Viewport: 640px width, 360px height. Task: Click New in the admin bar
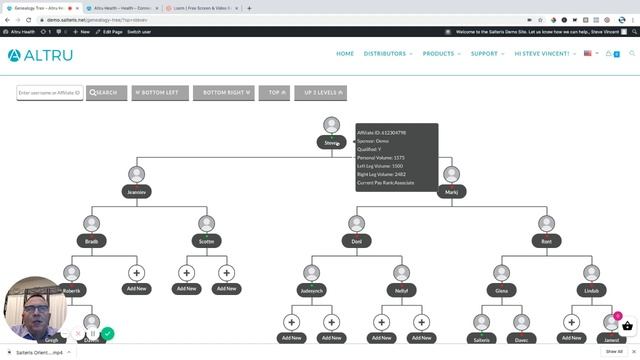(81, 32)
